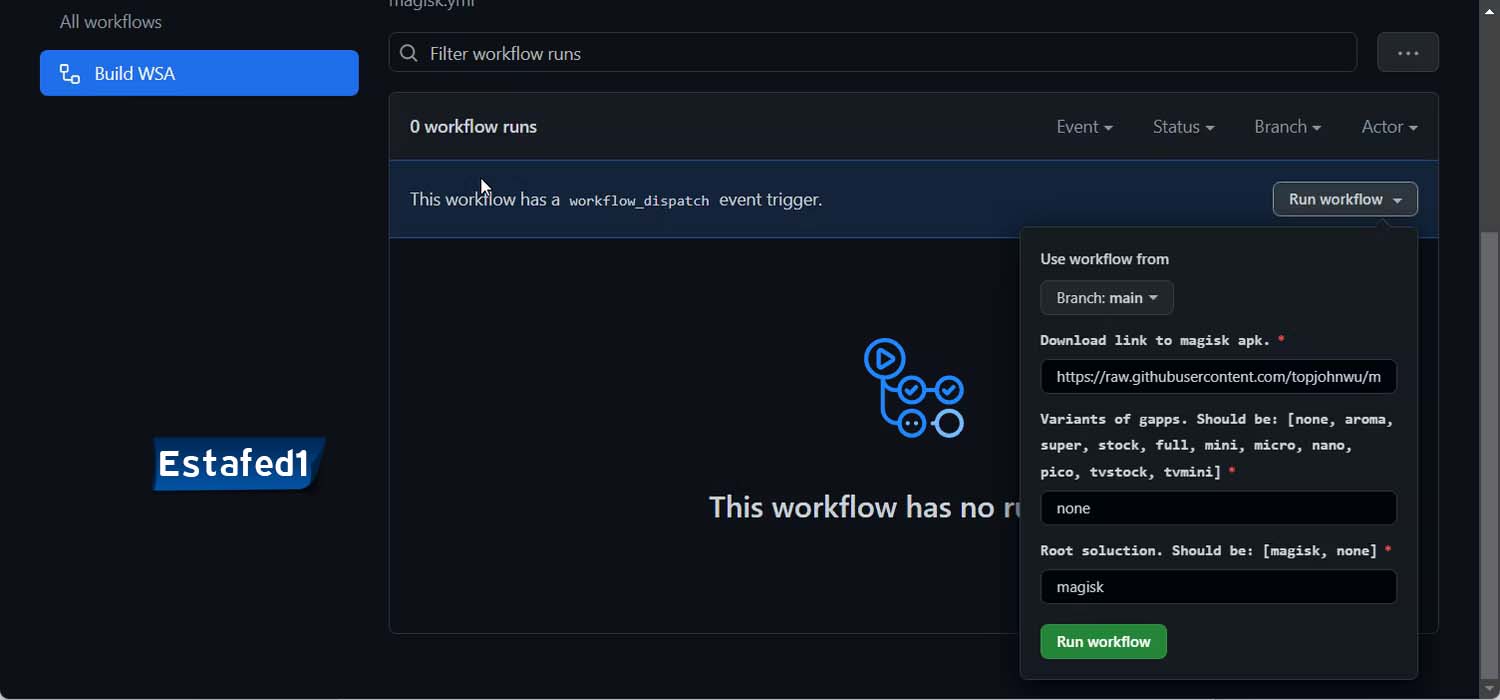
Task: Click the gapps variant field containing 'none'
Action: point(1218,508)
